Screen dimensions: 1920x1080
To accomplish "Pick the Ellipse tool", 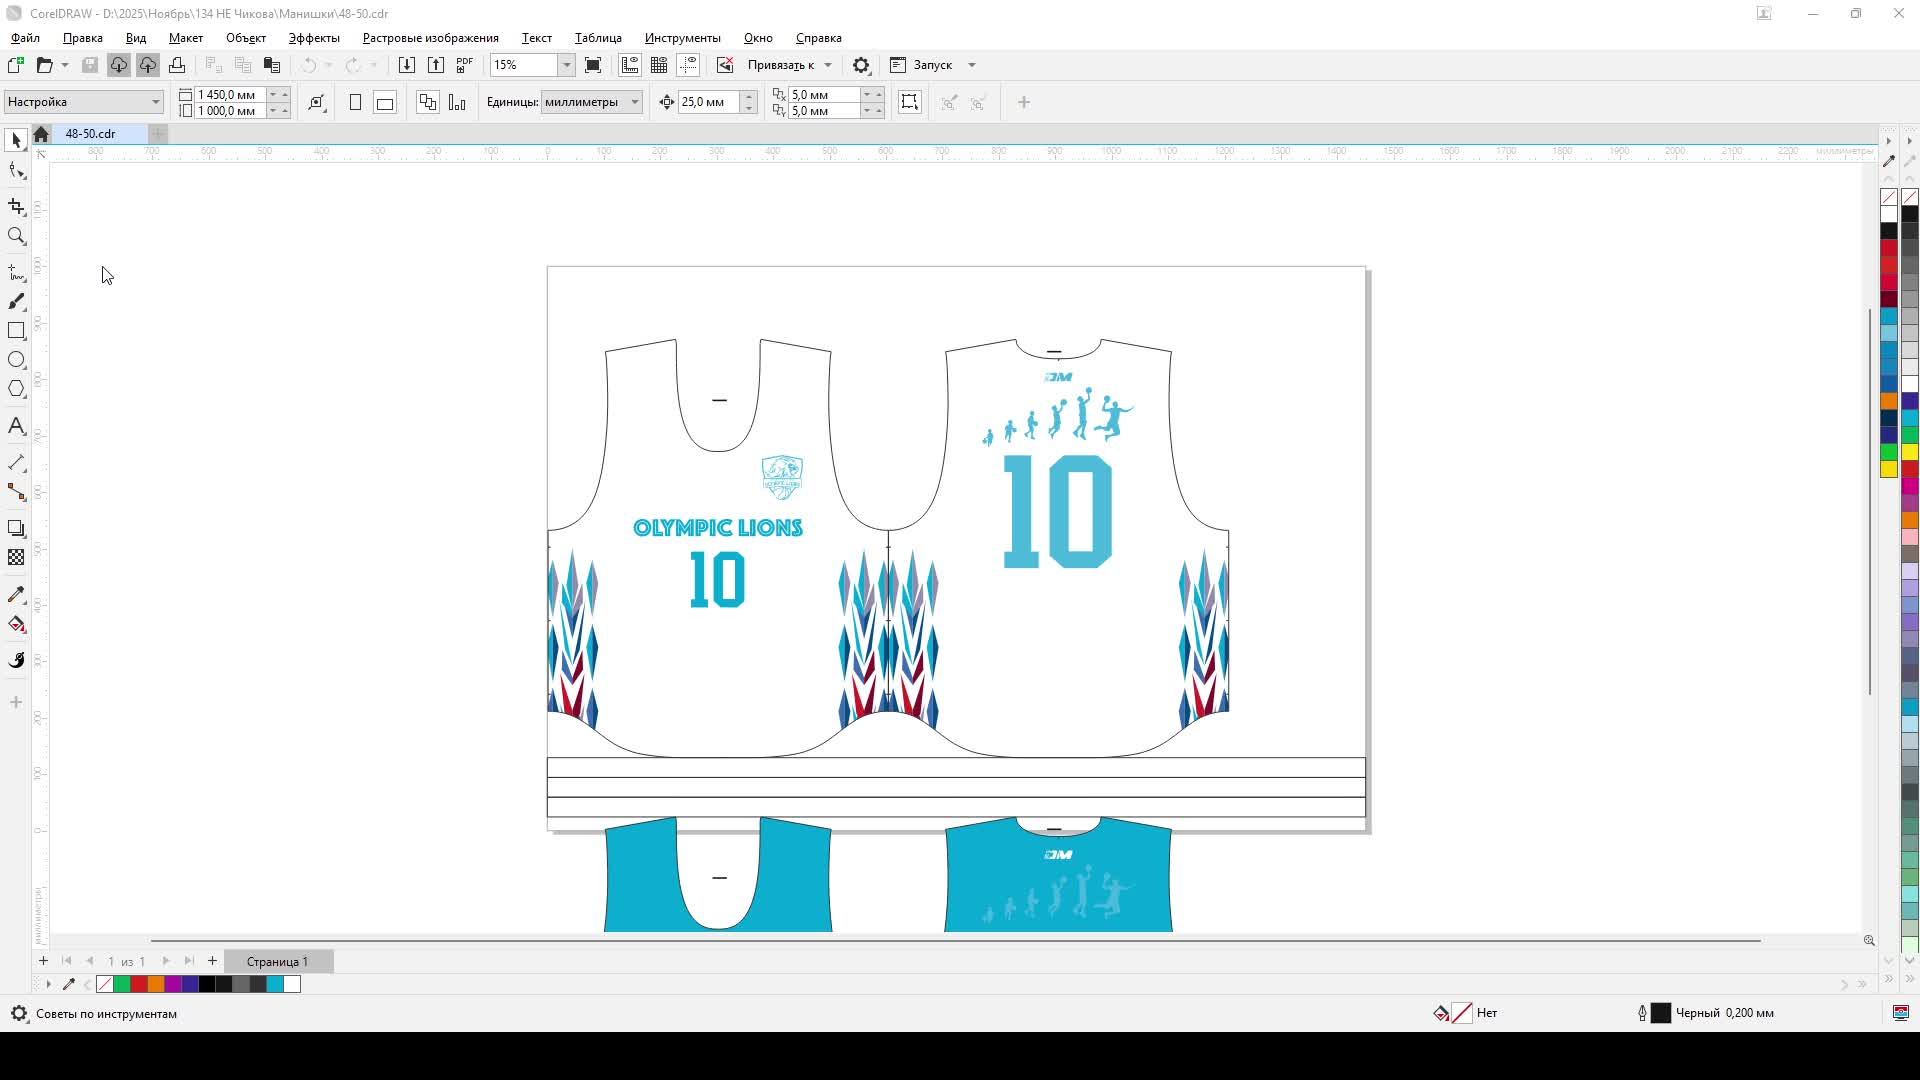I will (x=16, y=360).
